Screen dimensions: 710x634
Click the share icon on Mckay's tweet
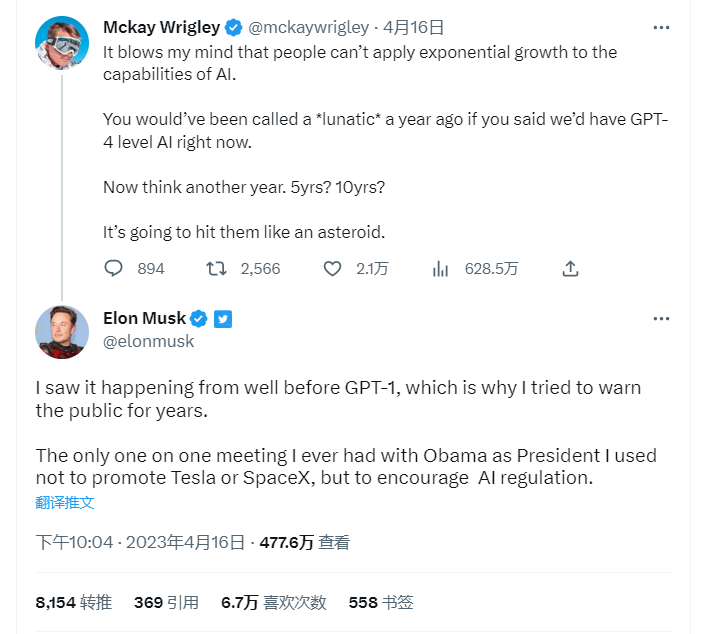tap(571, 268)
